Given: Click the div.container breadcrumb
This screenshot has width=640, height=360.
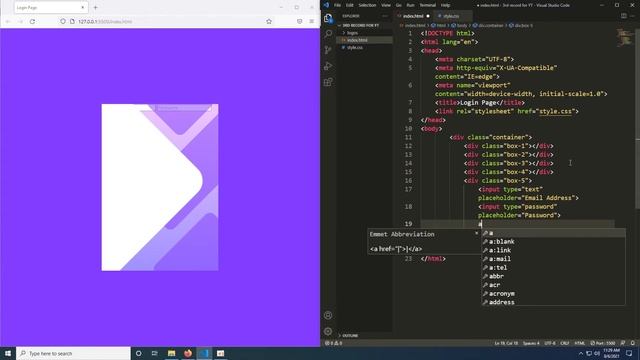Looking at the screenshot, I should pos(488,25).
